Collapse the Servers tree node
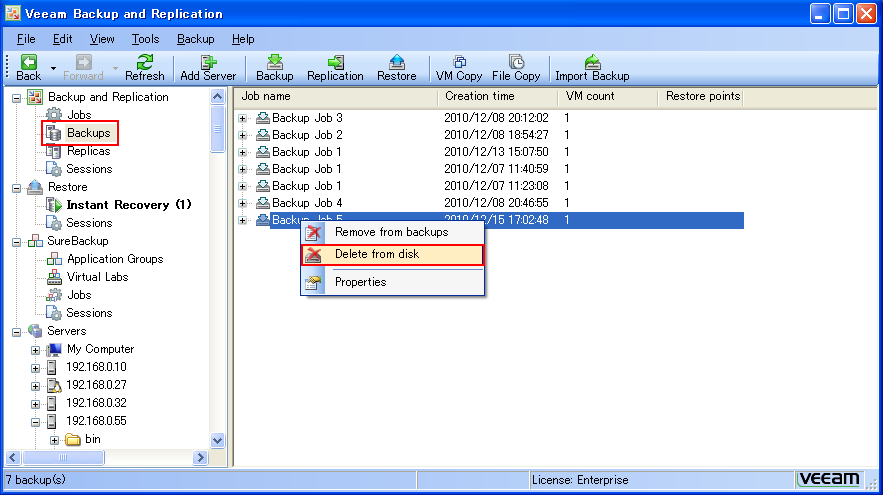The image size is (883, 495). point(17,332)
